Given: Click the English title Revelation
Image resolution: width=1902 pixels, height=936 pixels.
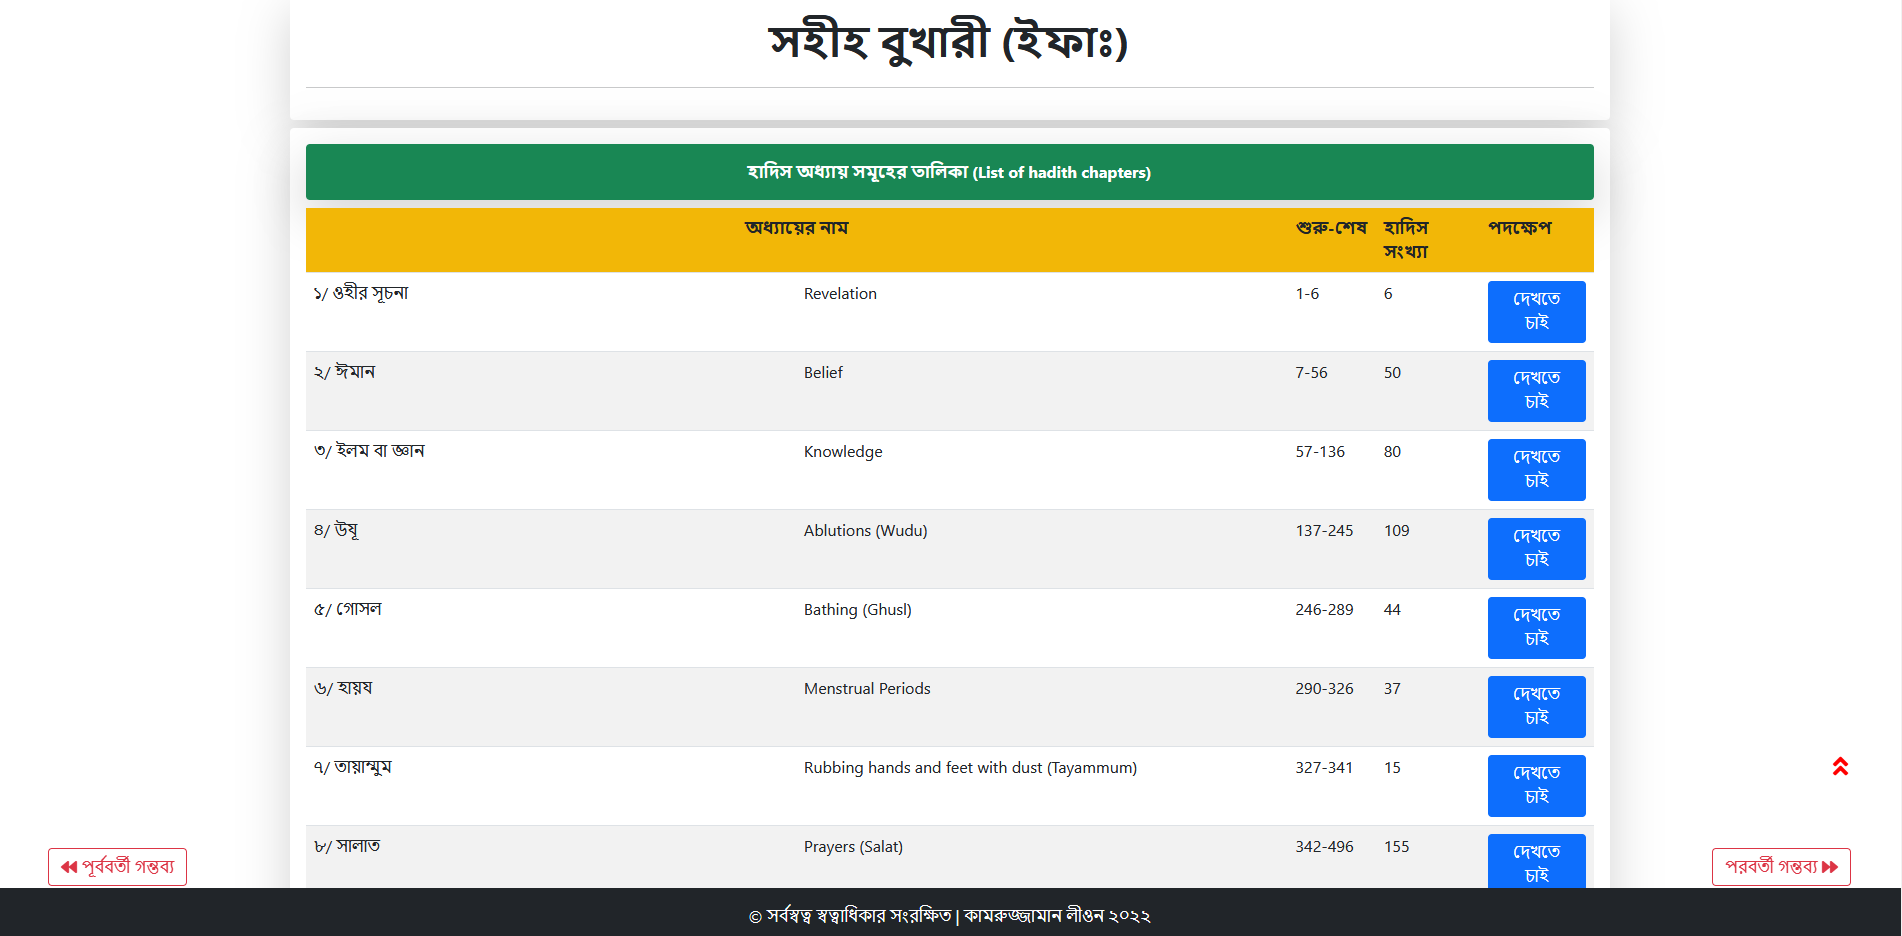Looking at the screenshot, I should 840,294.
